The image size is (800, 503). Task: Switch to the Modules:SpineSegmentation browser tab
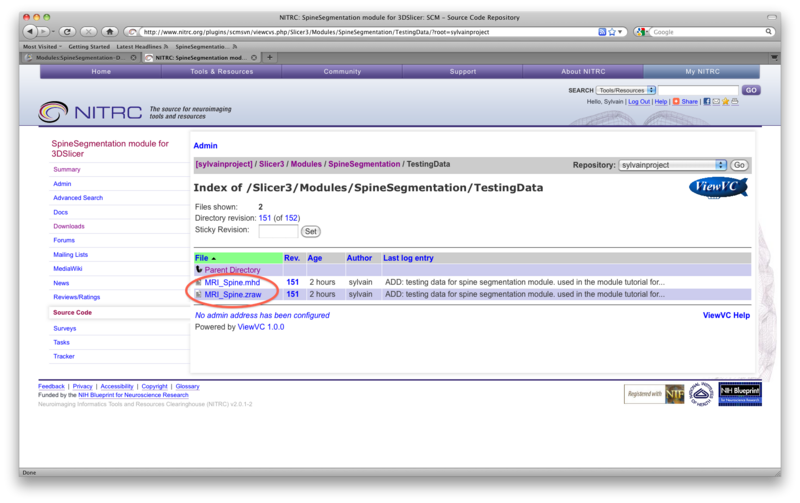pyautogui.click(x=80, y=58)
